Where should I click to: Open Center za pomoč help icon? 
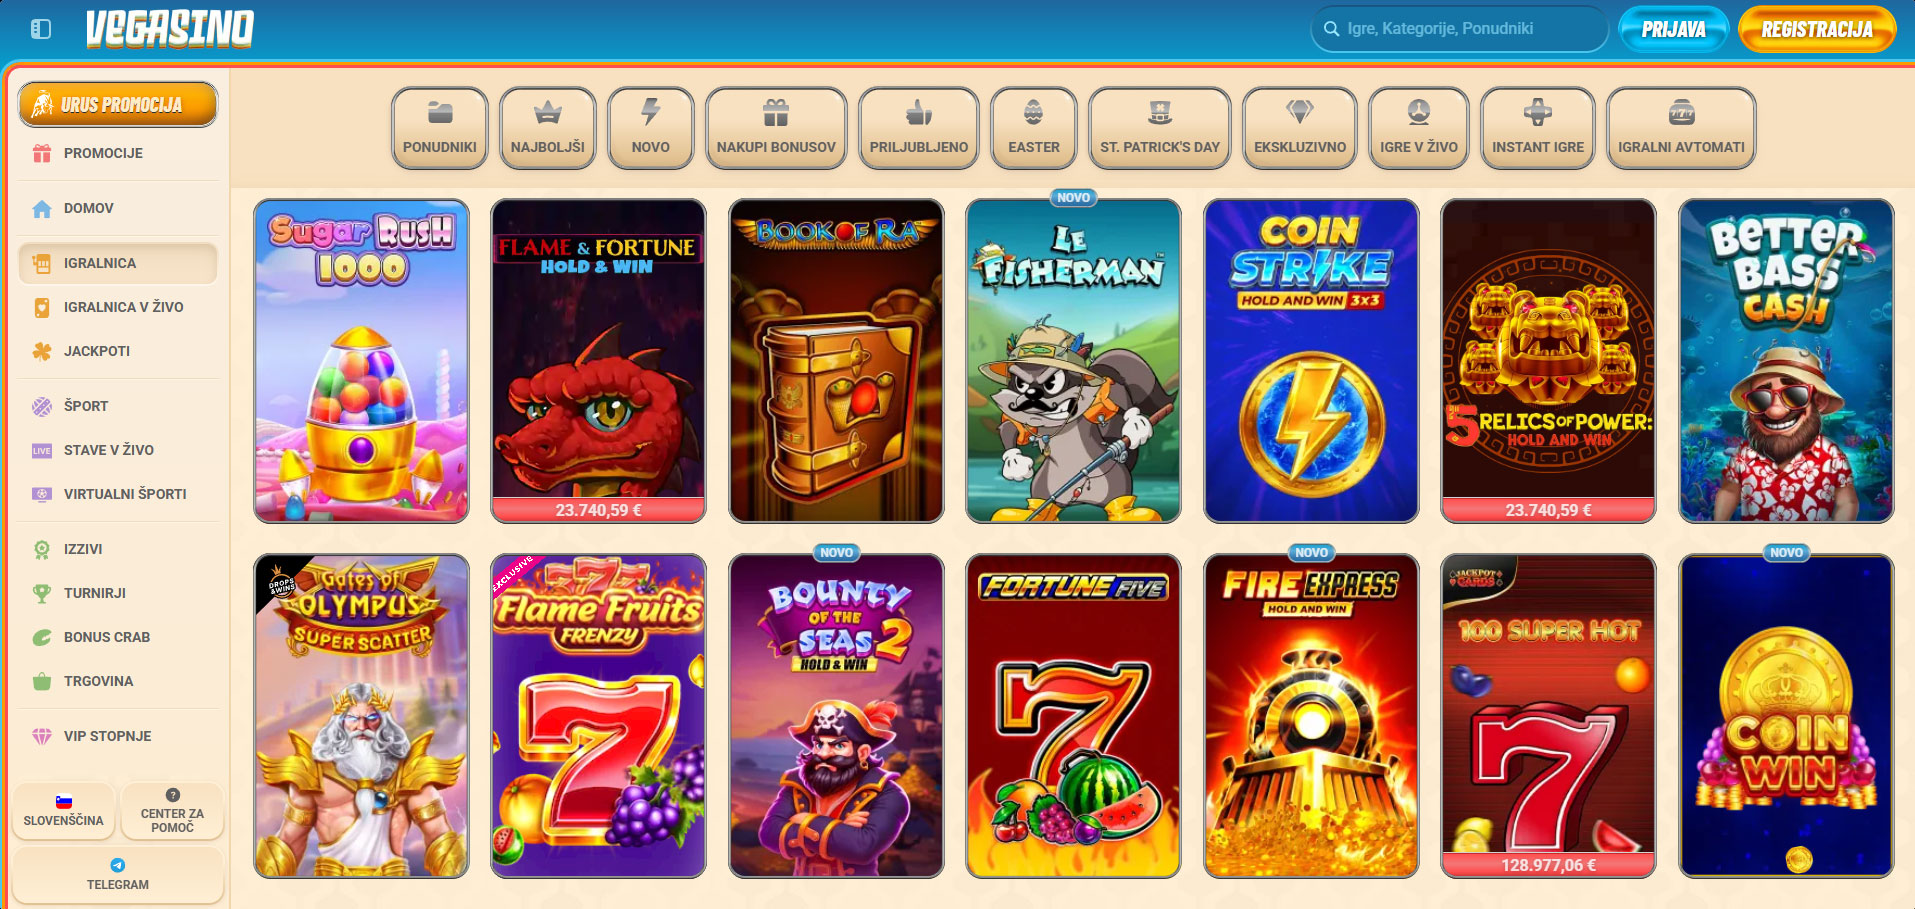173,795
